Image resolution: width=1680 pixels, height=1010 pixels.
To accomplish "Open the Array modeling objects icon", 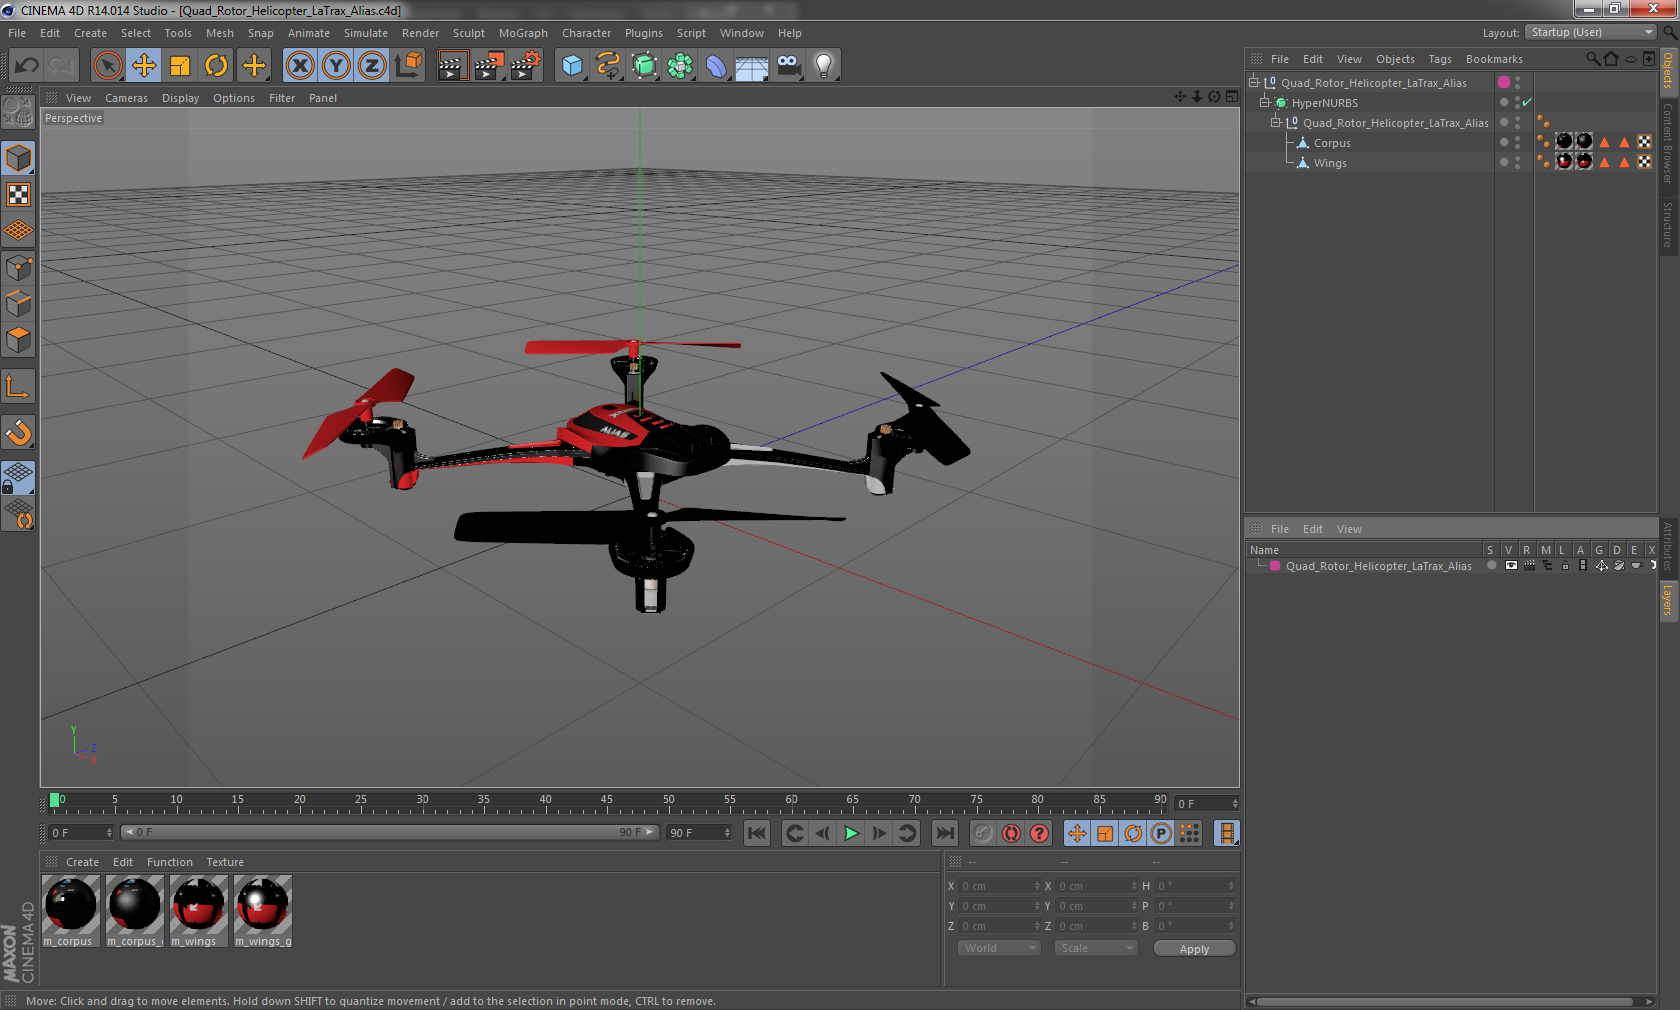I will (680, 66).
